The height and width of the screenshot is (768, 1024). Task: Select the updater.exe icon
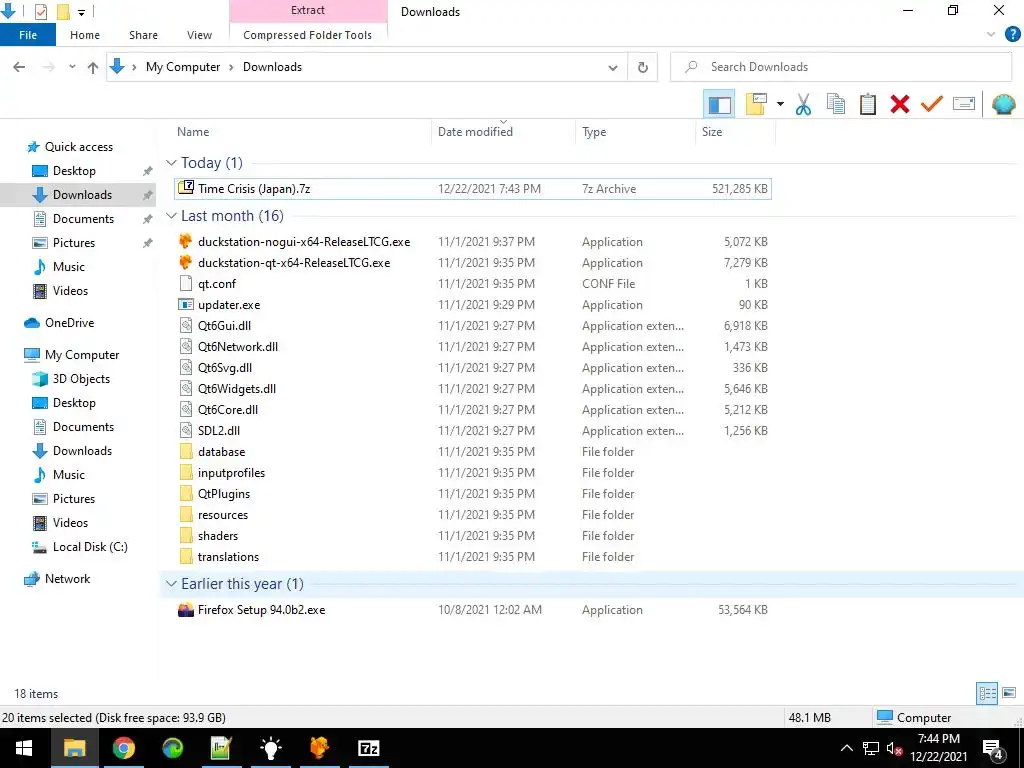186,305
